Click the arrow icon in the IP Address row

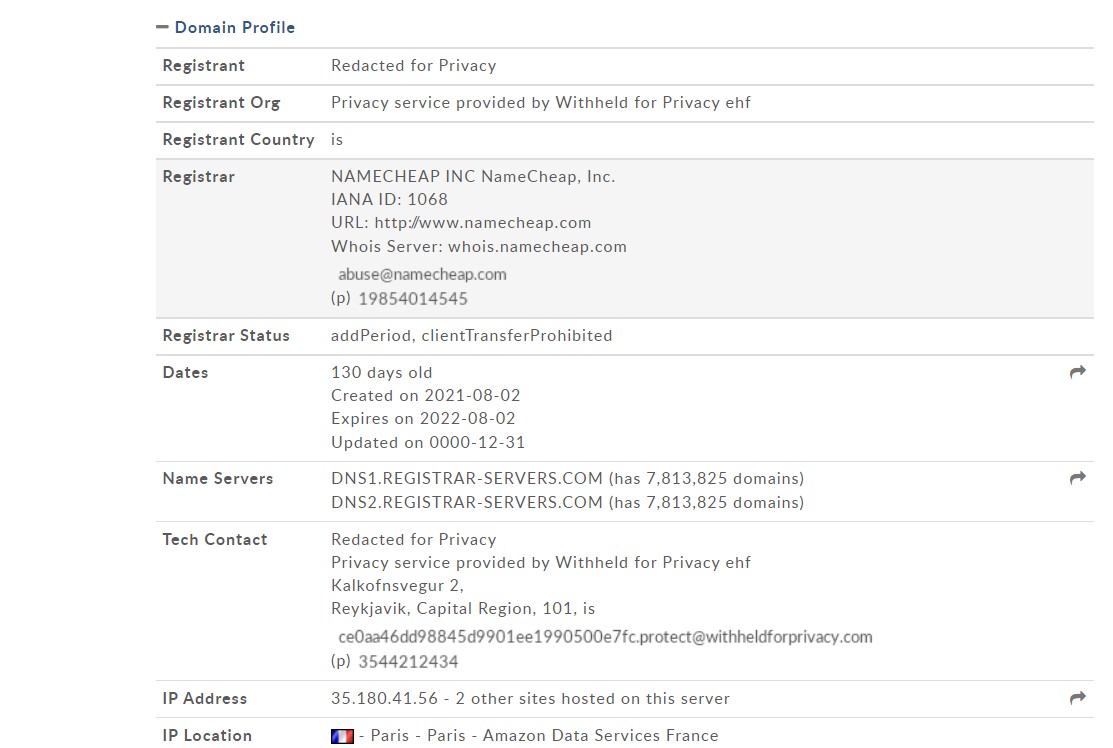tap(1077, 698)
